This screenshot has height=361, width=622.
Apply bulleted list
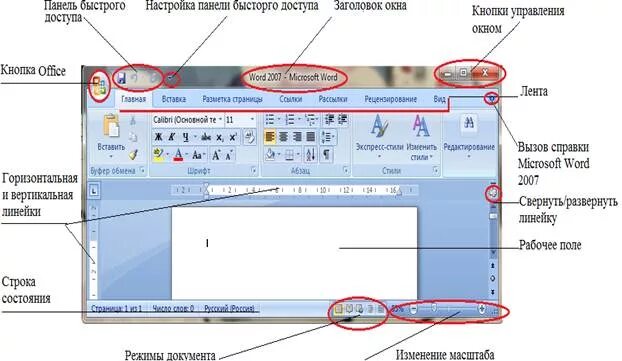click(x=270, y=119)
